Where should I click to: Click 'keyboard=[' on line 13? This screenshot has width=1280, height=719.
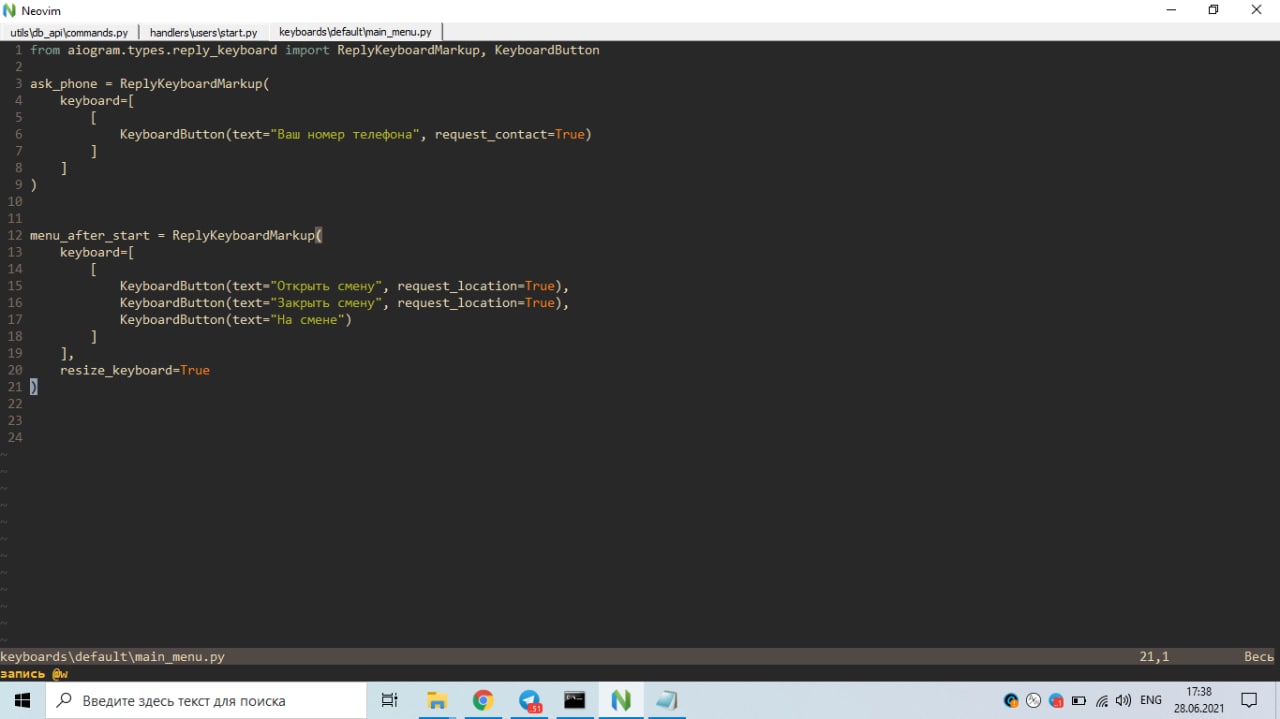click(97, 253)
